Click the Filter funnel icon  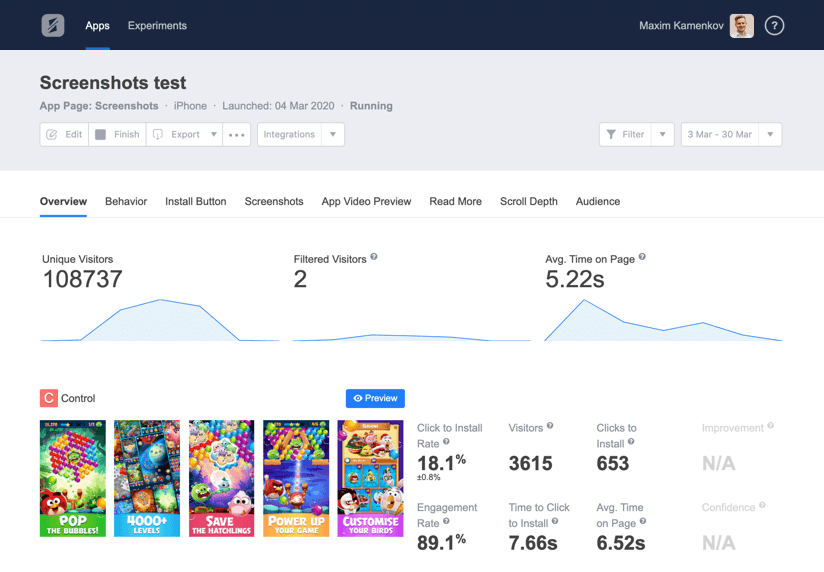611,135
